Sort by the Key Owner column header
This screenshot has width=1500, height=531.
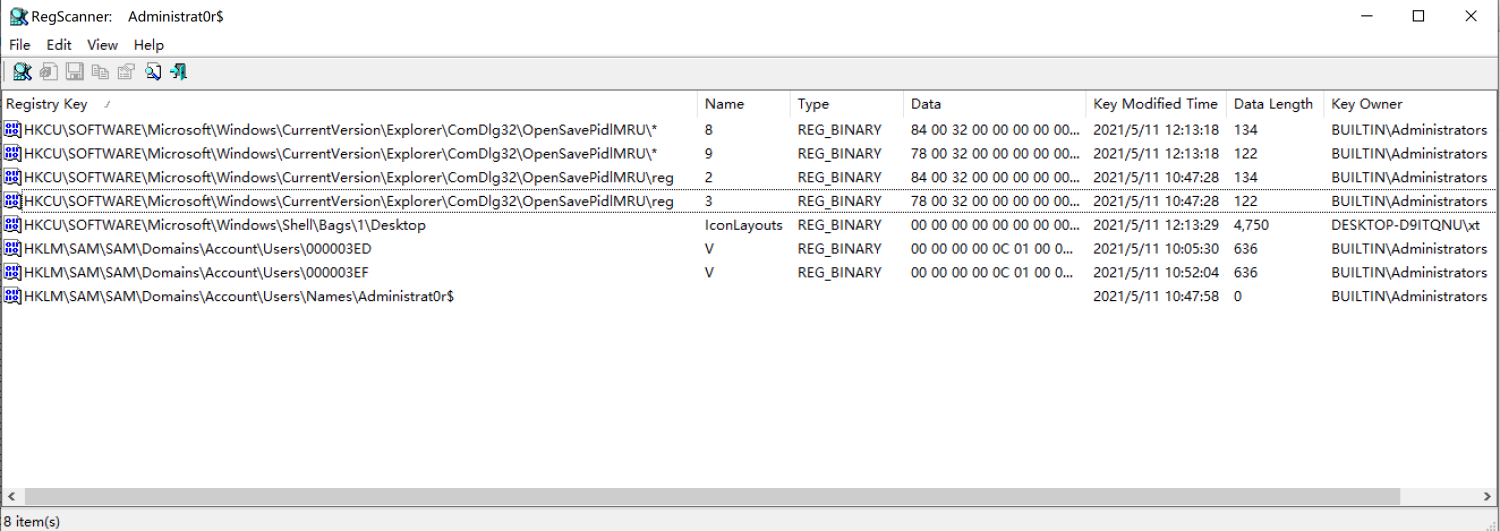1410,104
